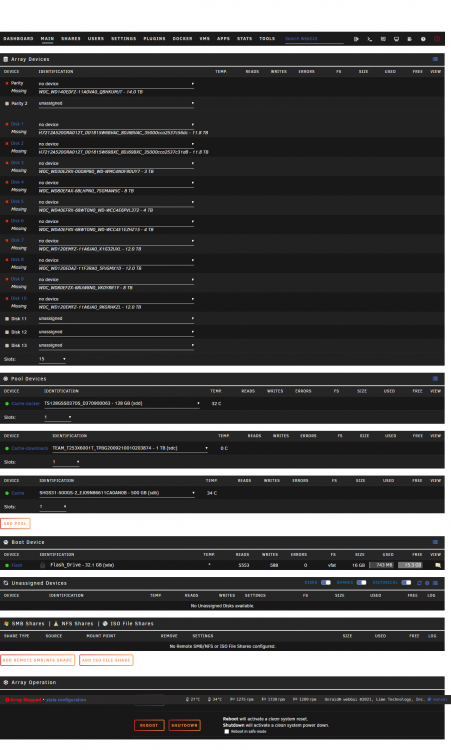Click the red power icon in header
The width and height of the screenshot is (451, 750).
coord(437,39)
